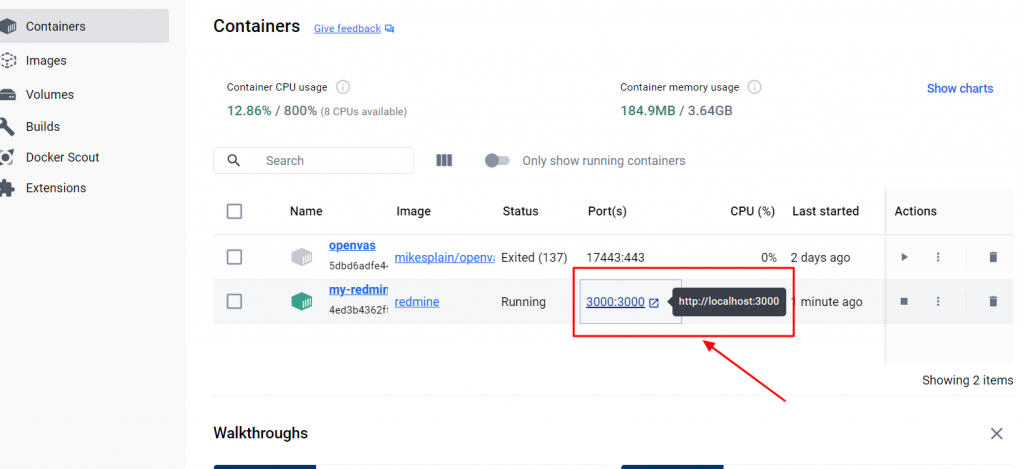Click the feedback speech bubble icon

pyautogui.click(x=389, y=29)
